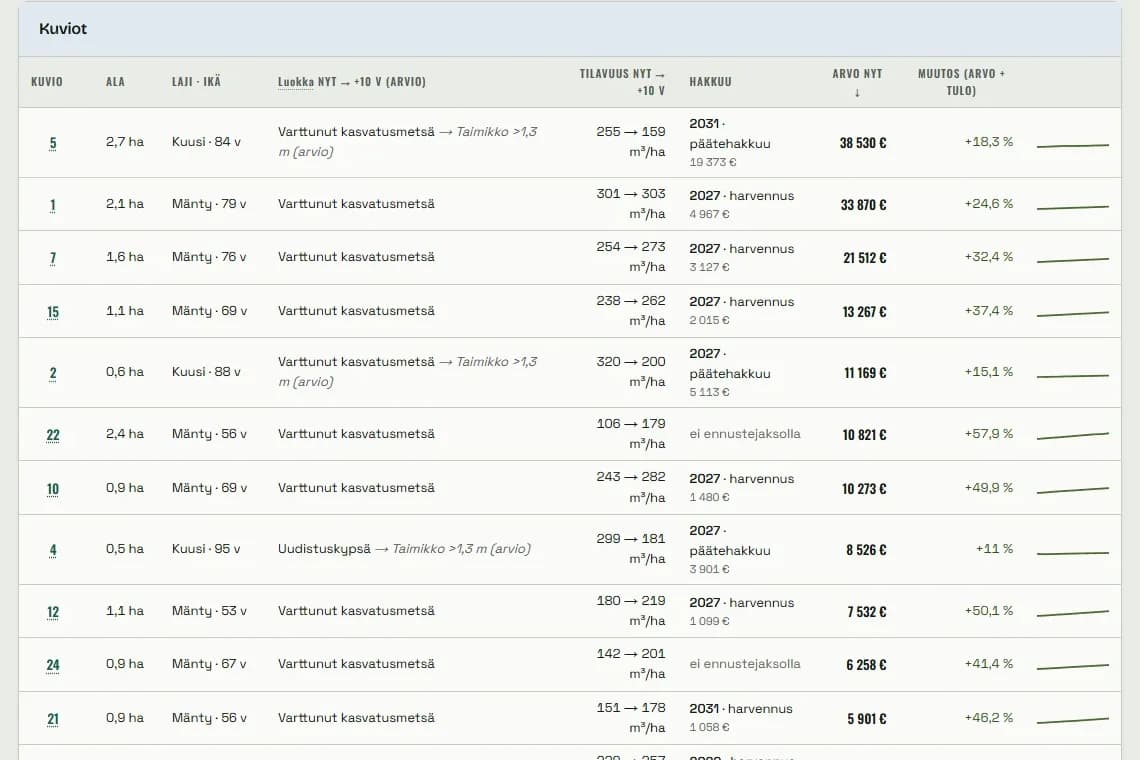The image size is (1140, 760).
Task: Open stand link number 15
Action: click(x=52, y=312)
